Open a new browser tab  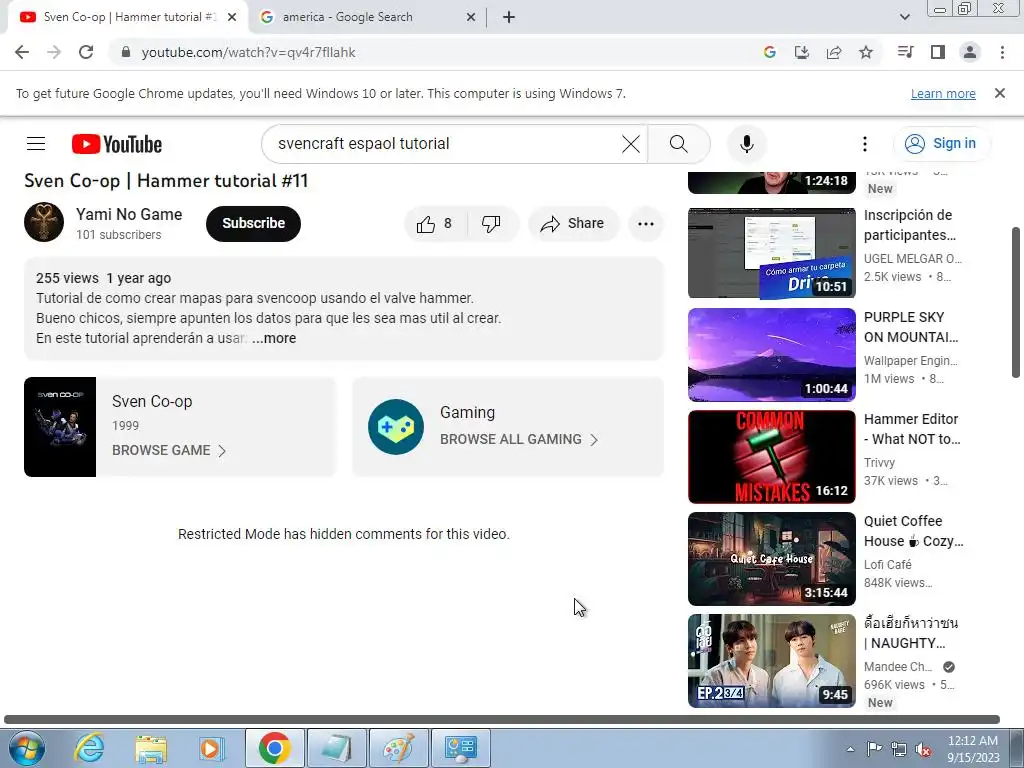[x=509, y=17]
